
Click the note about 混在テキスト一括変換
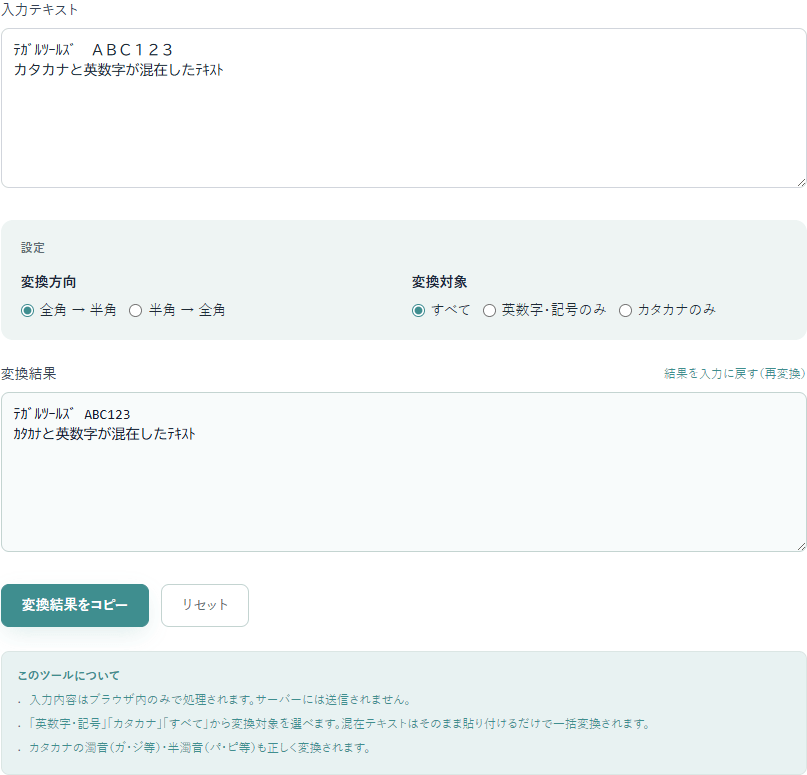click(340, 724)
